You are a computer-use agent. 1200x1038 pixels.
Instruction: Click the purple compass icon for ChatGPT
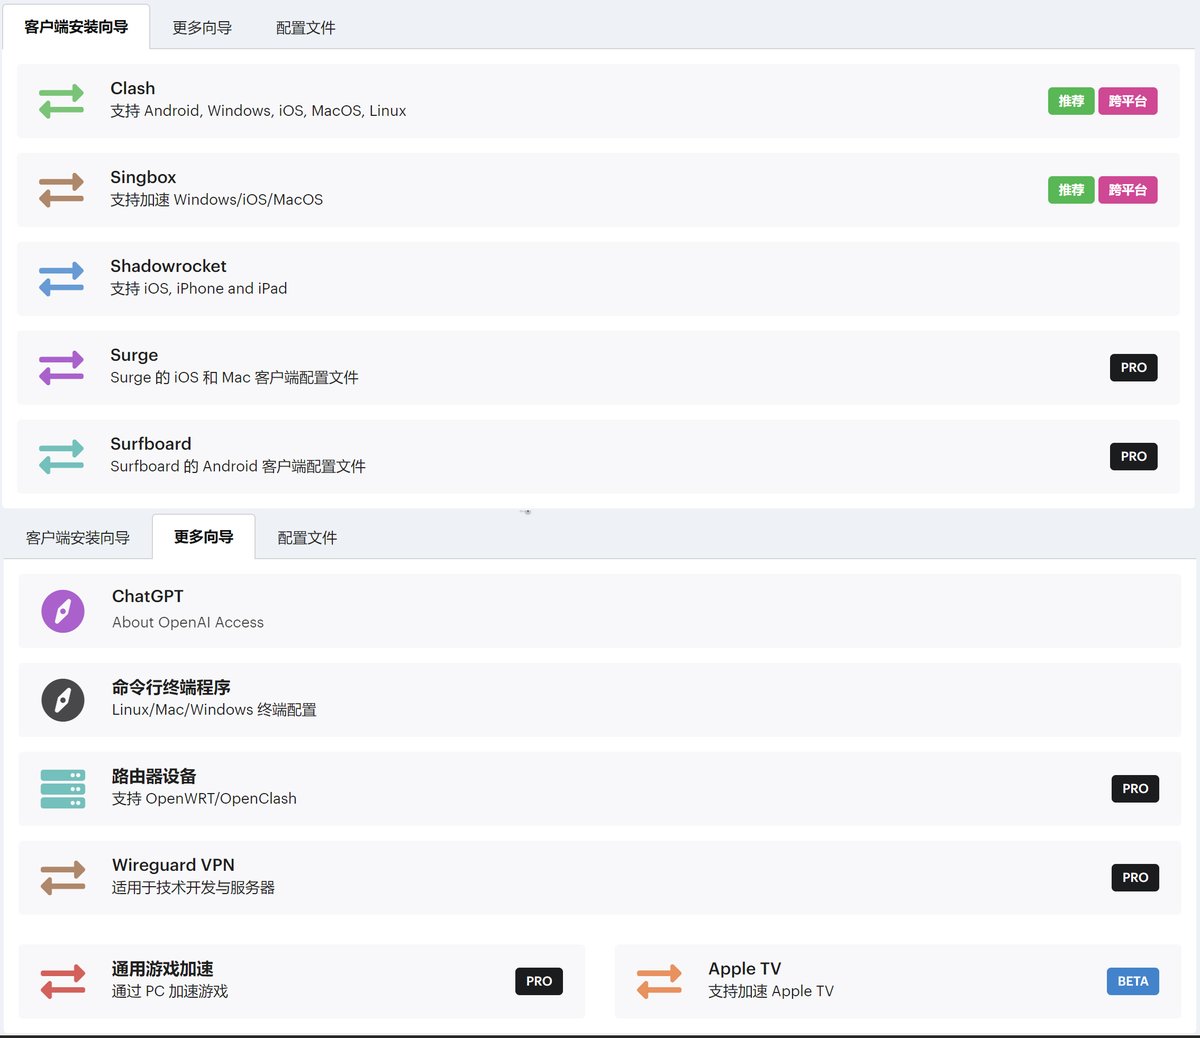(x=63, y=610)
